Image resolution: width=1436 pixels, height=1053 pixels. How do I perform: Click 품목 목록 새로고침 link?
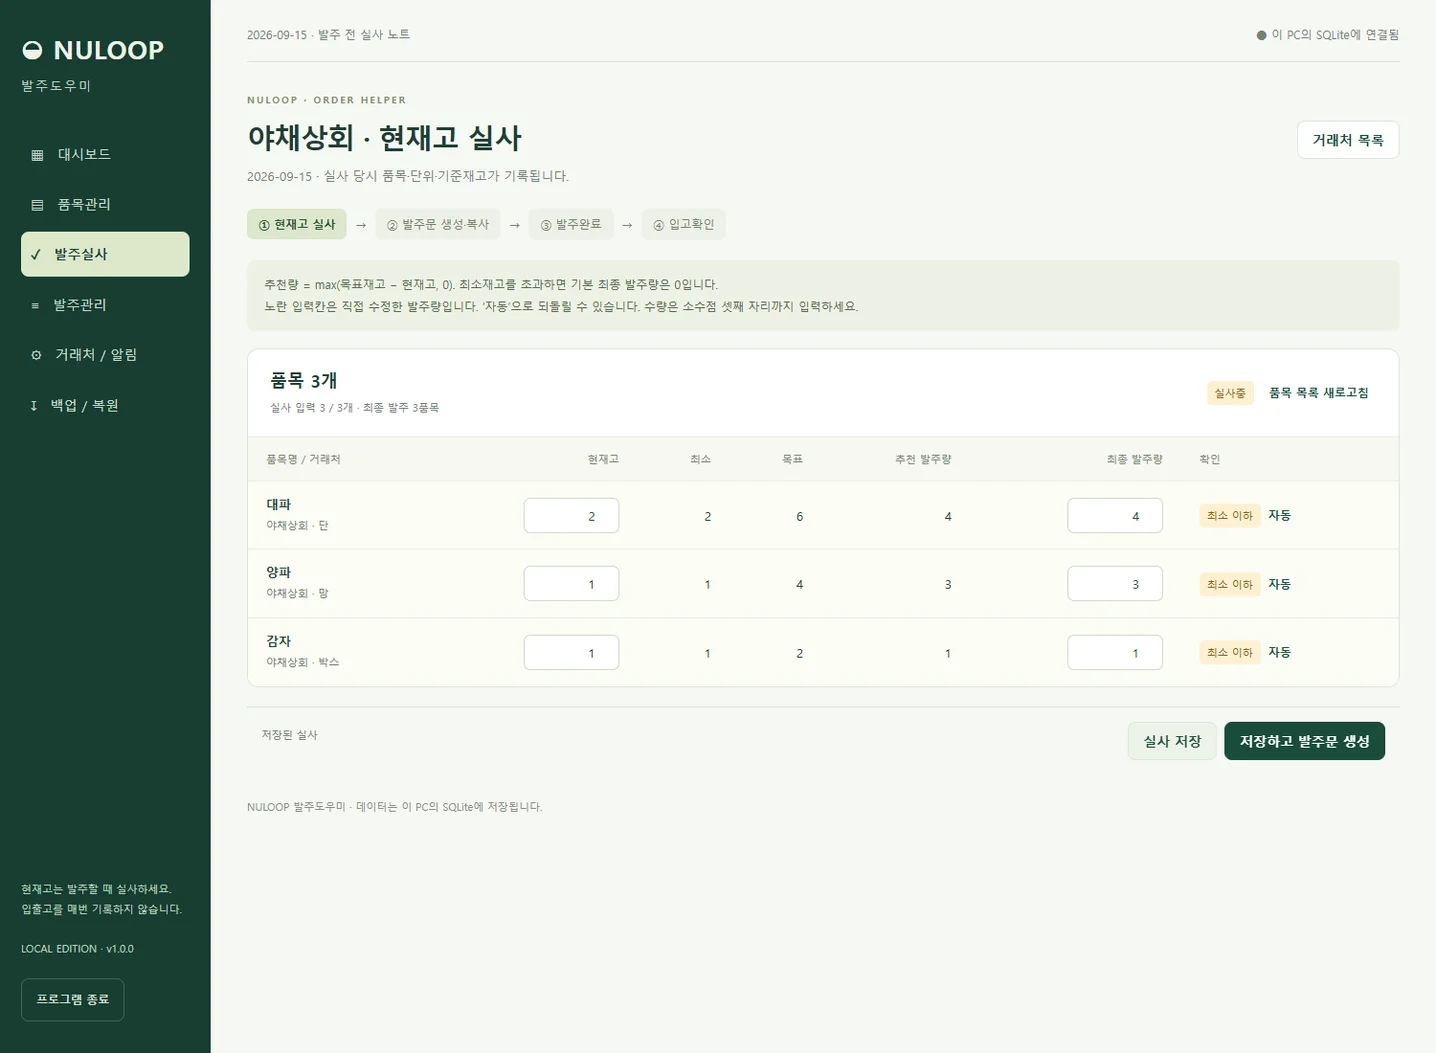coord(1318,392)
